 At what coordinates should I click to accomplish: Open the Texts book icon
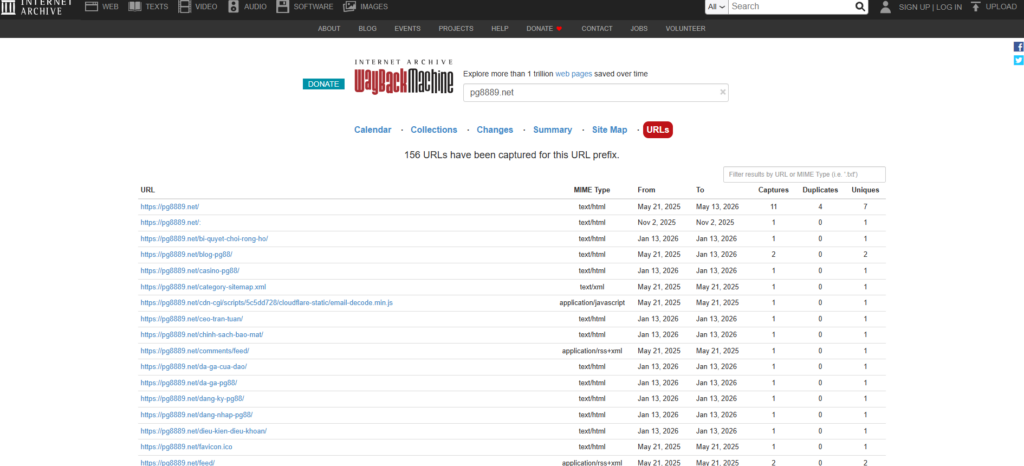(x=135, y=7)
